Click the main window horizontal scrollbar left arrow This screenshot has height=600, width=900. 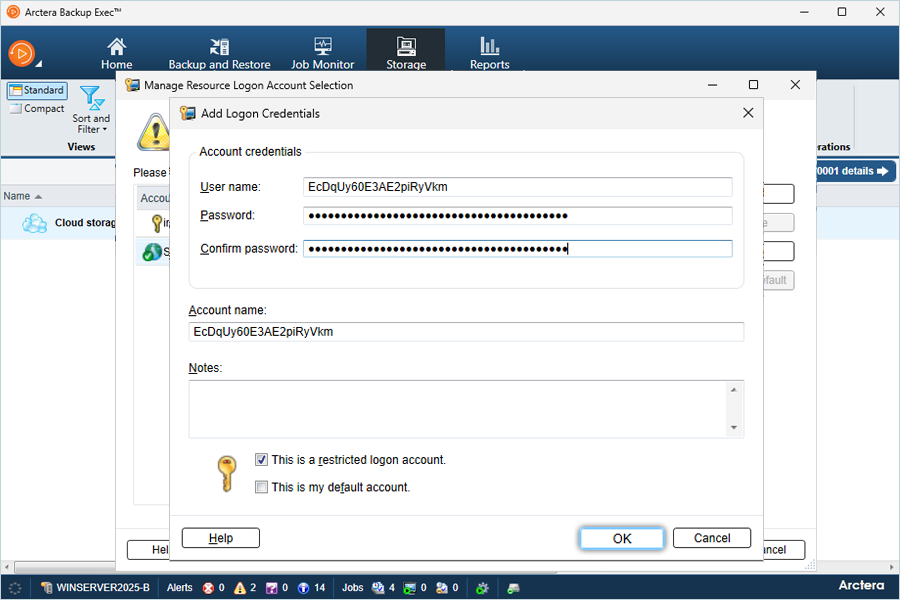point(7,567)
